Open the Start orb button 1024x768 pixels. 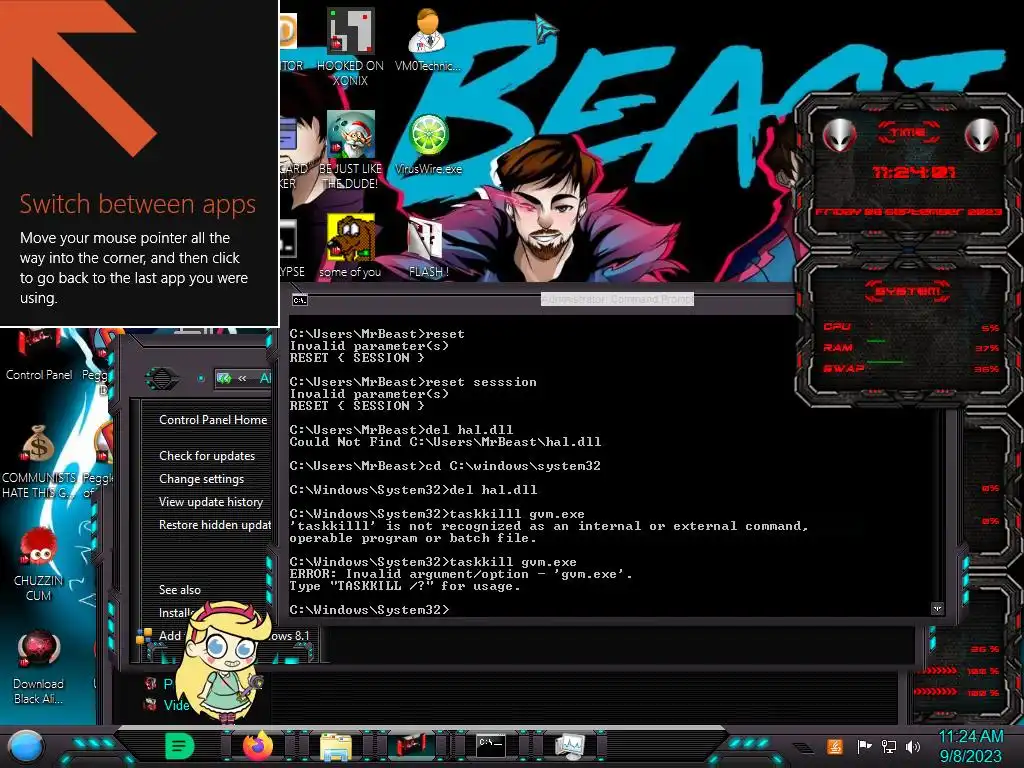pos(26,746)
